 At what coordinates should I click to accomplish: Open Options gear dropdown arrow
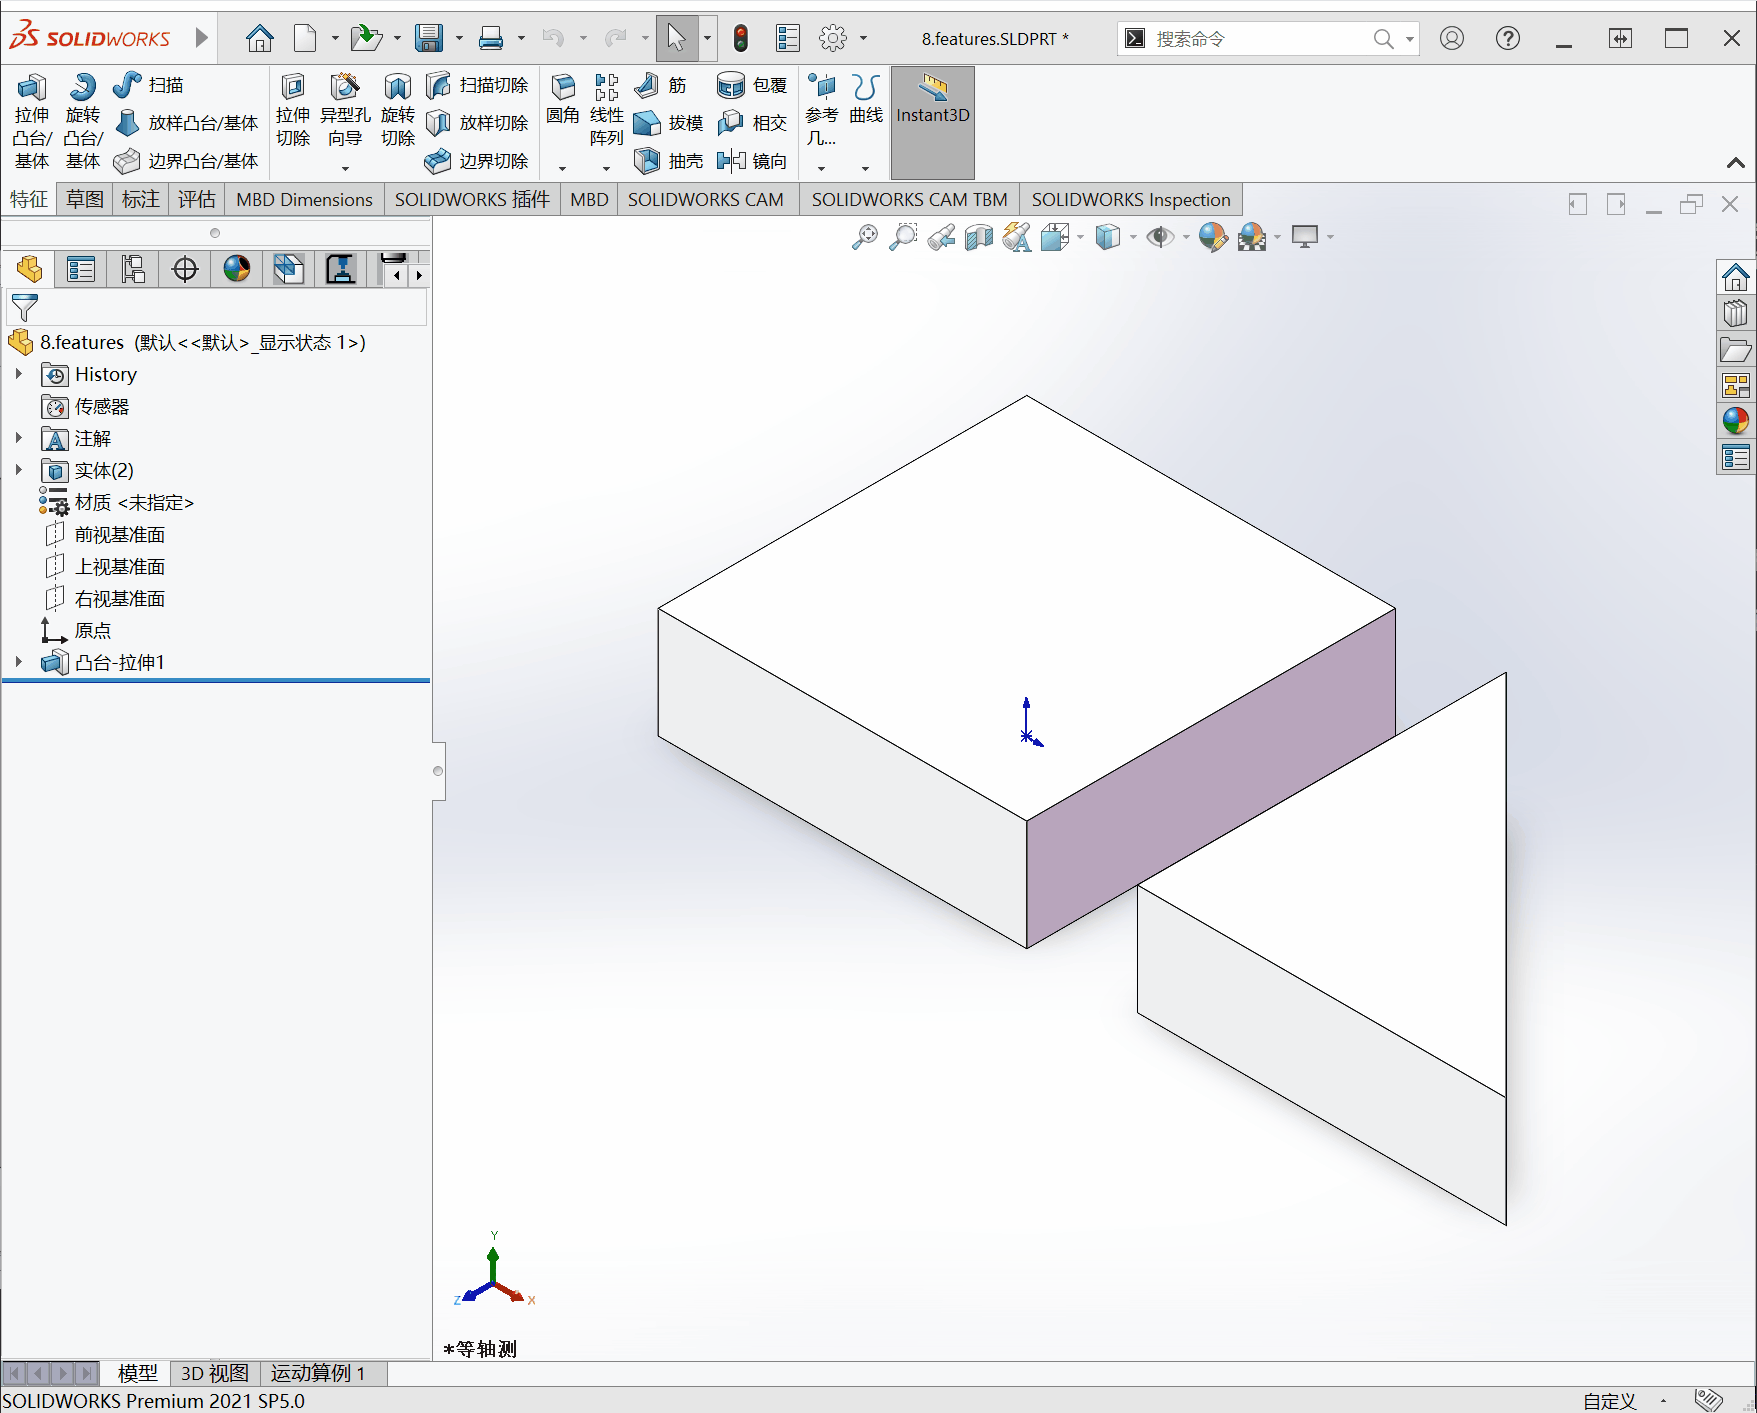(863, 38)
